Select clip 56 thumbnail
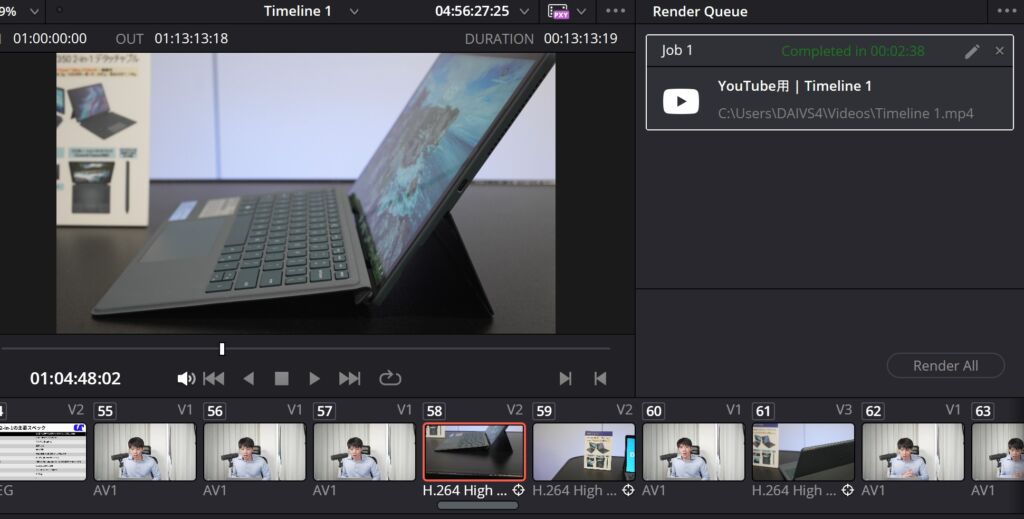Screen dimensions: 1024x519 (x=254, y=452)
